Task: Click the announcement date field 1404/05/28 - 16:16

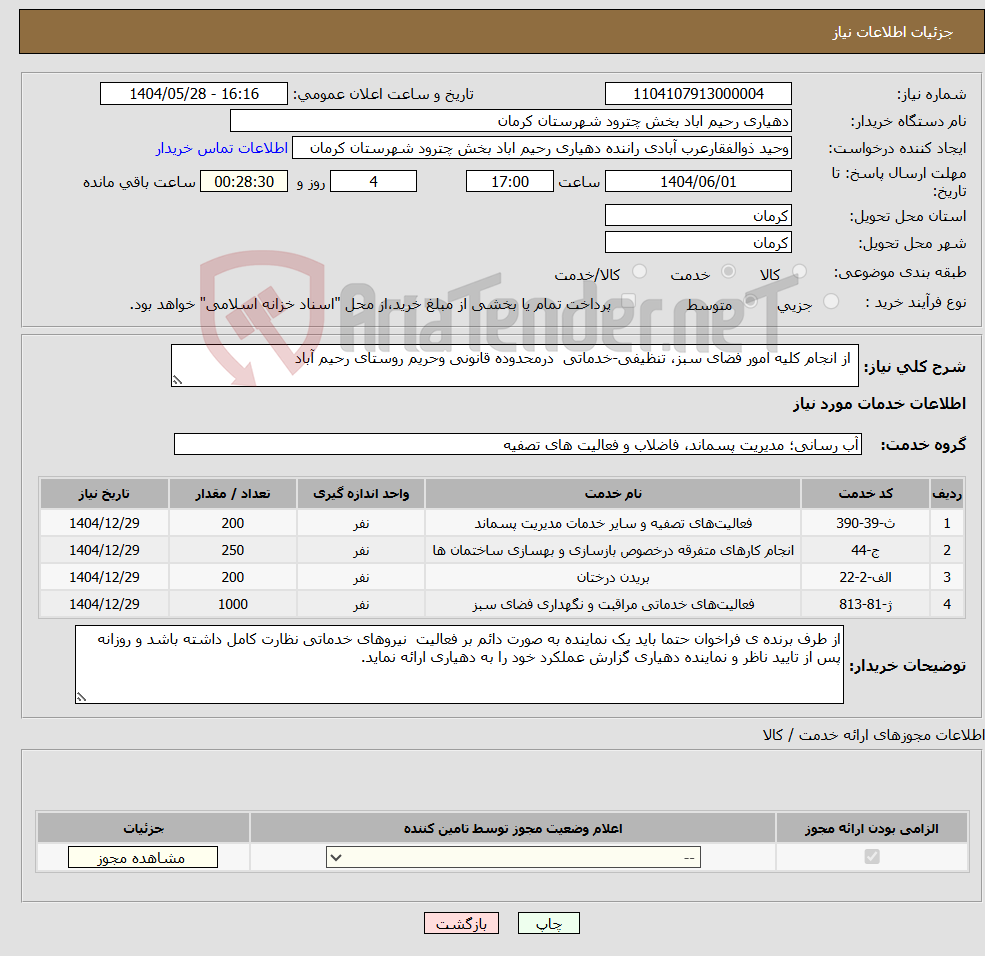Action: [x=193, y=94]
